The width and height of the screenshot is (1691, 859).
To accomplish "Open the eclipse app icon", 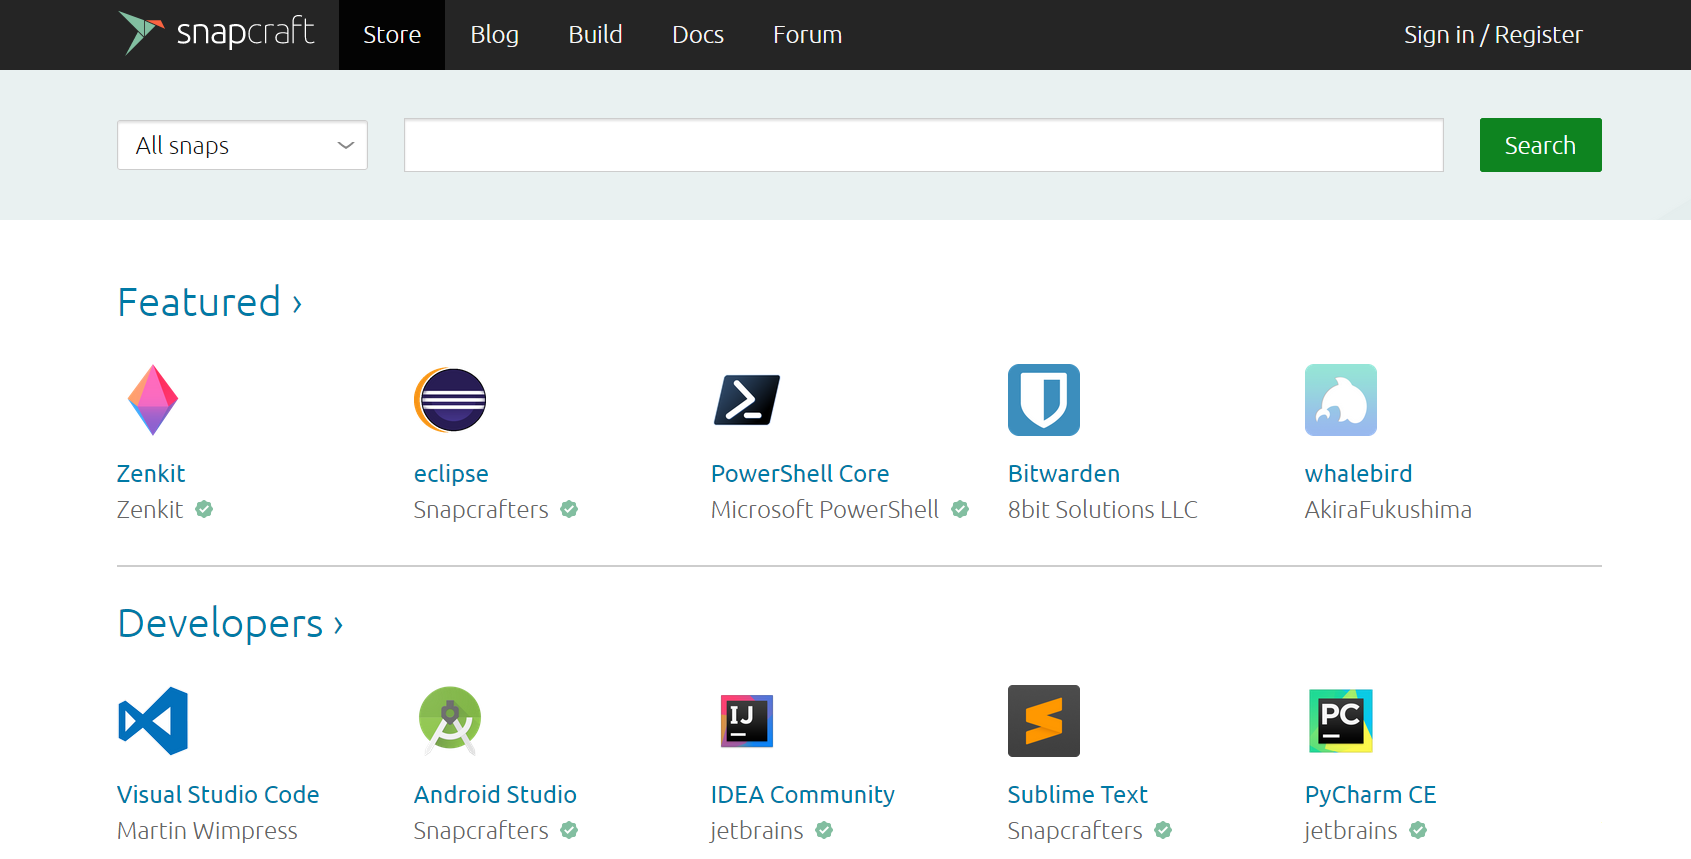I will coord(450,400).
